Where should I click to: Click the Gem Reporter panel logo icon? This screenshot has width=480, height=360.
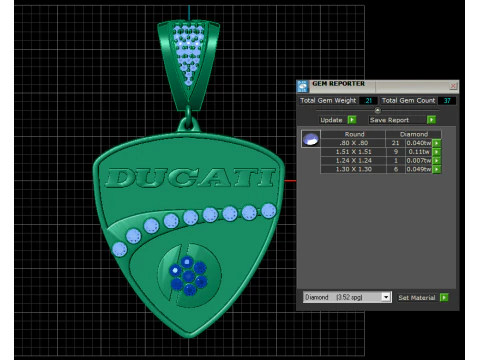[x=303, y=86]
